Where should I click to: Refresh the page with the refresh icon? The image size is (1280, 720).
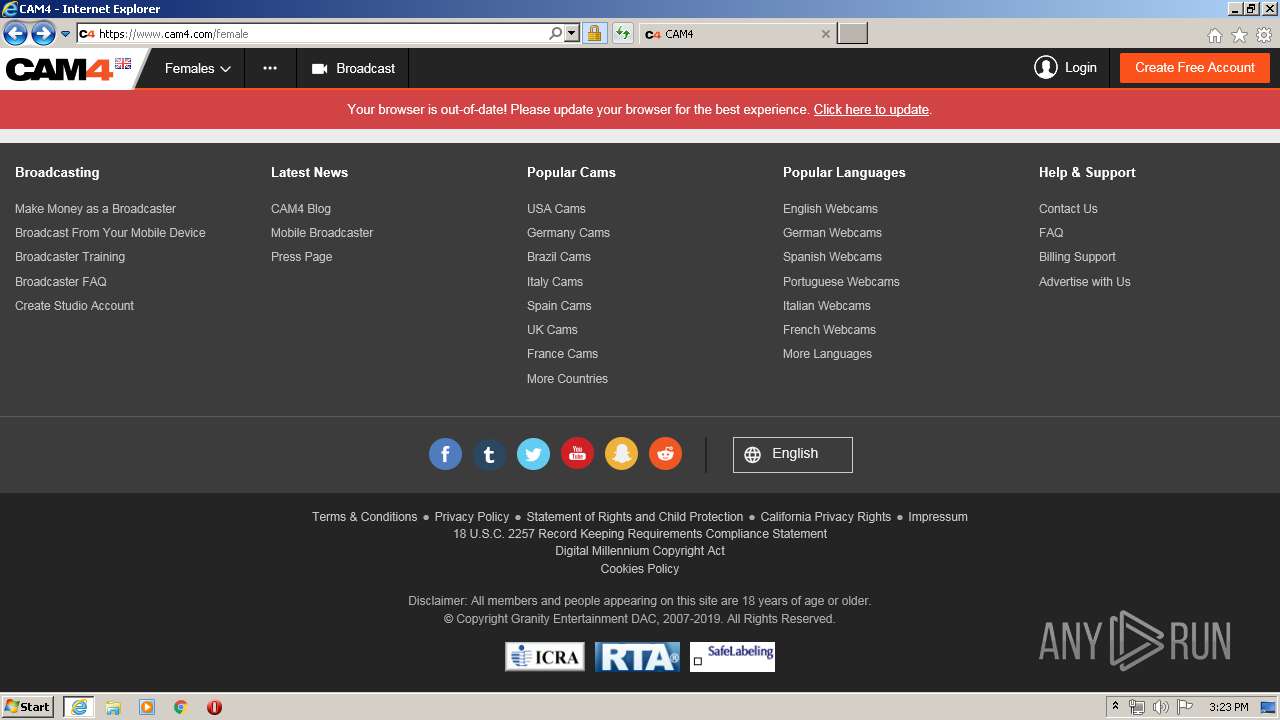click(x=622, y=34)
